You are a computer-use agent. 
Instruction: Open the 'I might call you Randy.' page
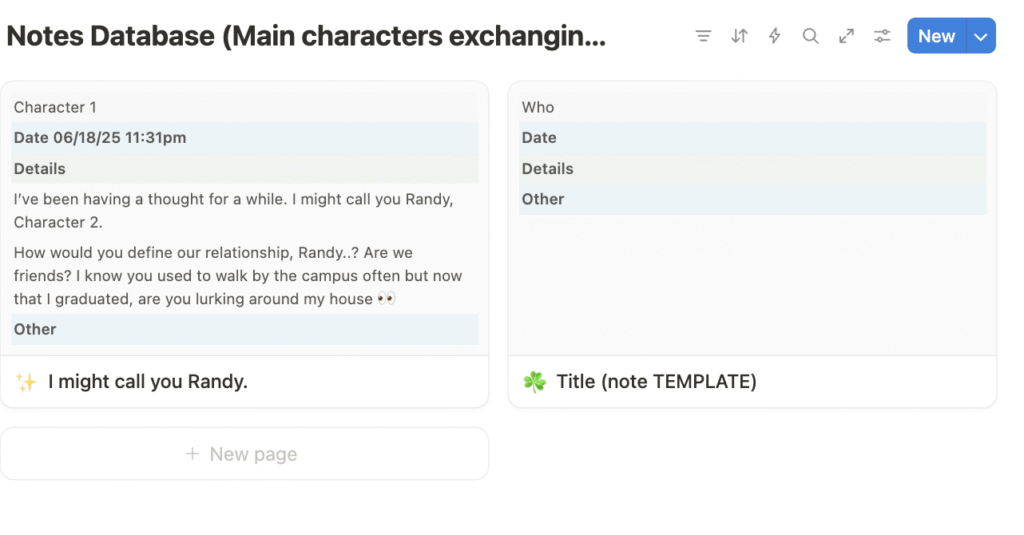(x=148, y=381)
